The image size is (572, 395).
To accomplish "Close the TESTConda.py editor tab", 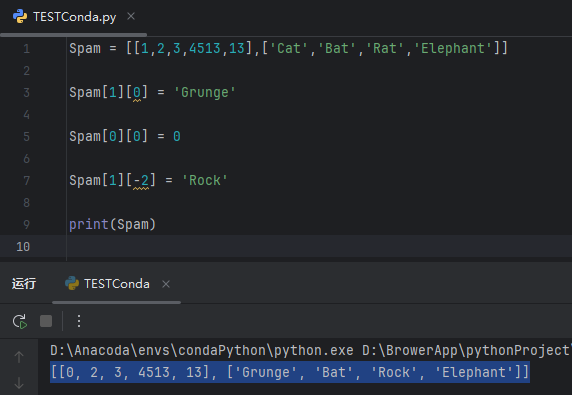I will (x=131, y=16).
